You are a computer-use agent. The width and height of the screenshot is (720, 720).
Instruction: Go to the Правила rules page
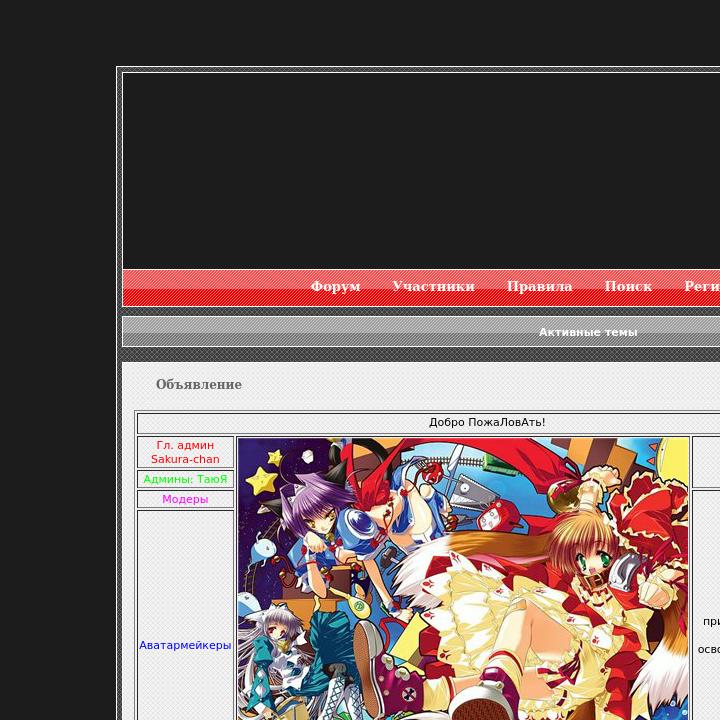tap(540, 286)
